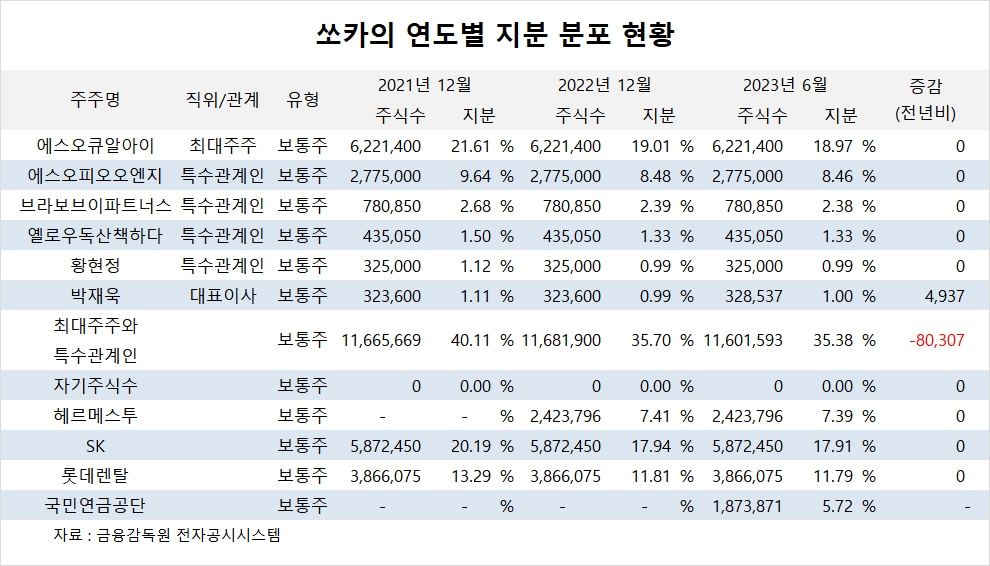
Task: Click the 9.64 stake value
Action: pos(475,176)
